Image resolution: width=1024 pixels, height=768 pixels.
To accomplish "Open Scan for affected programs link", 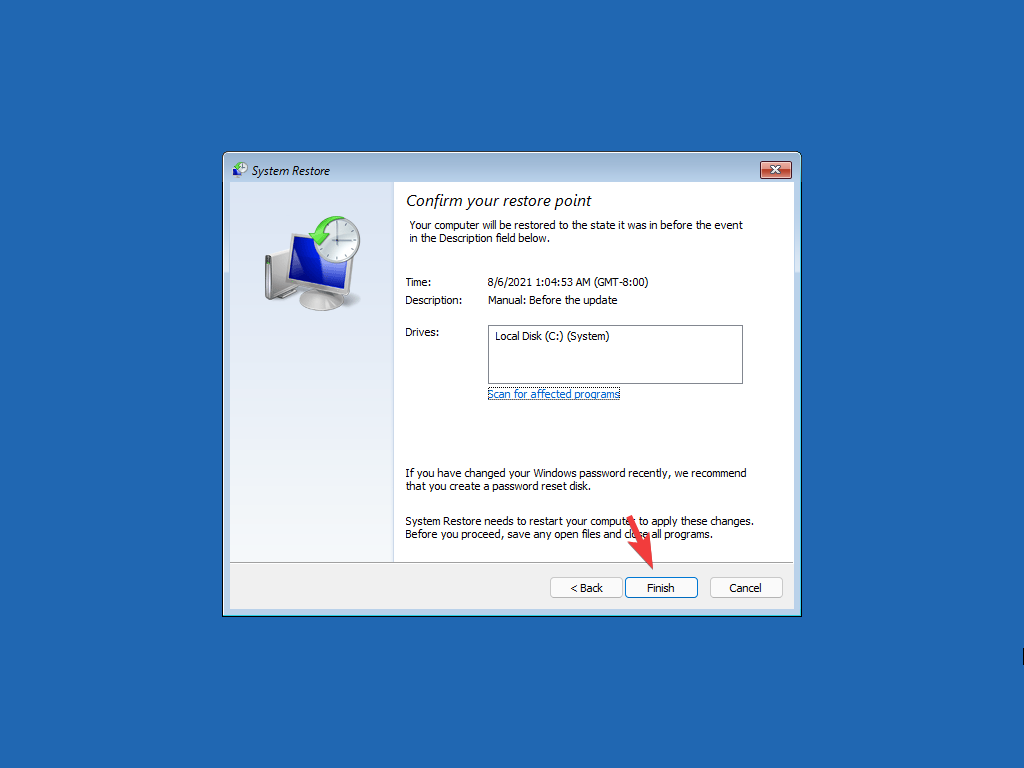I will [x=554, y=394].
